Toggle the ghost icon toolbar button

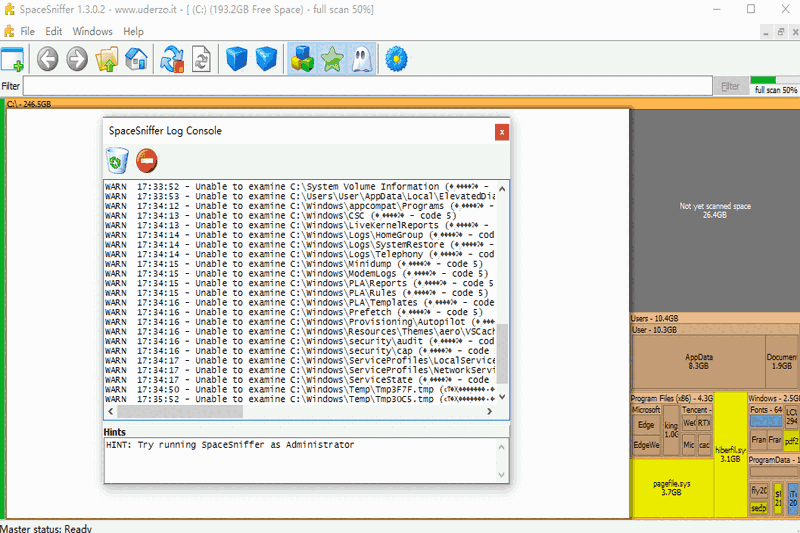click(361, 59)
